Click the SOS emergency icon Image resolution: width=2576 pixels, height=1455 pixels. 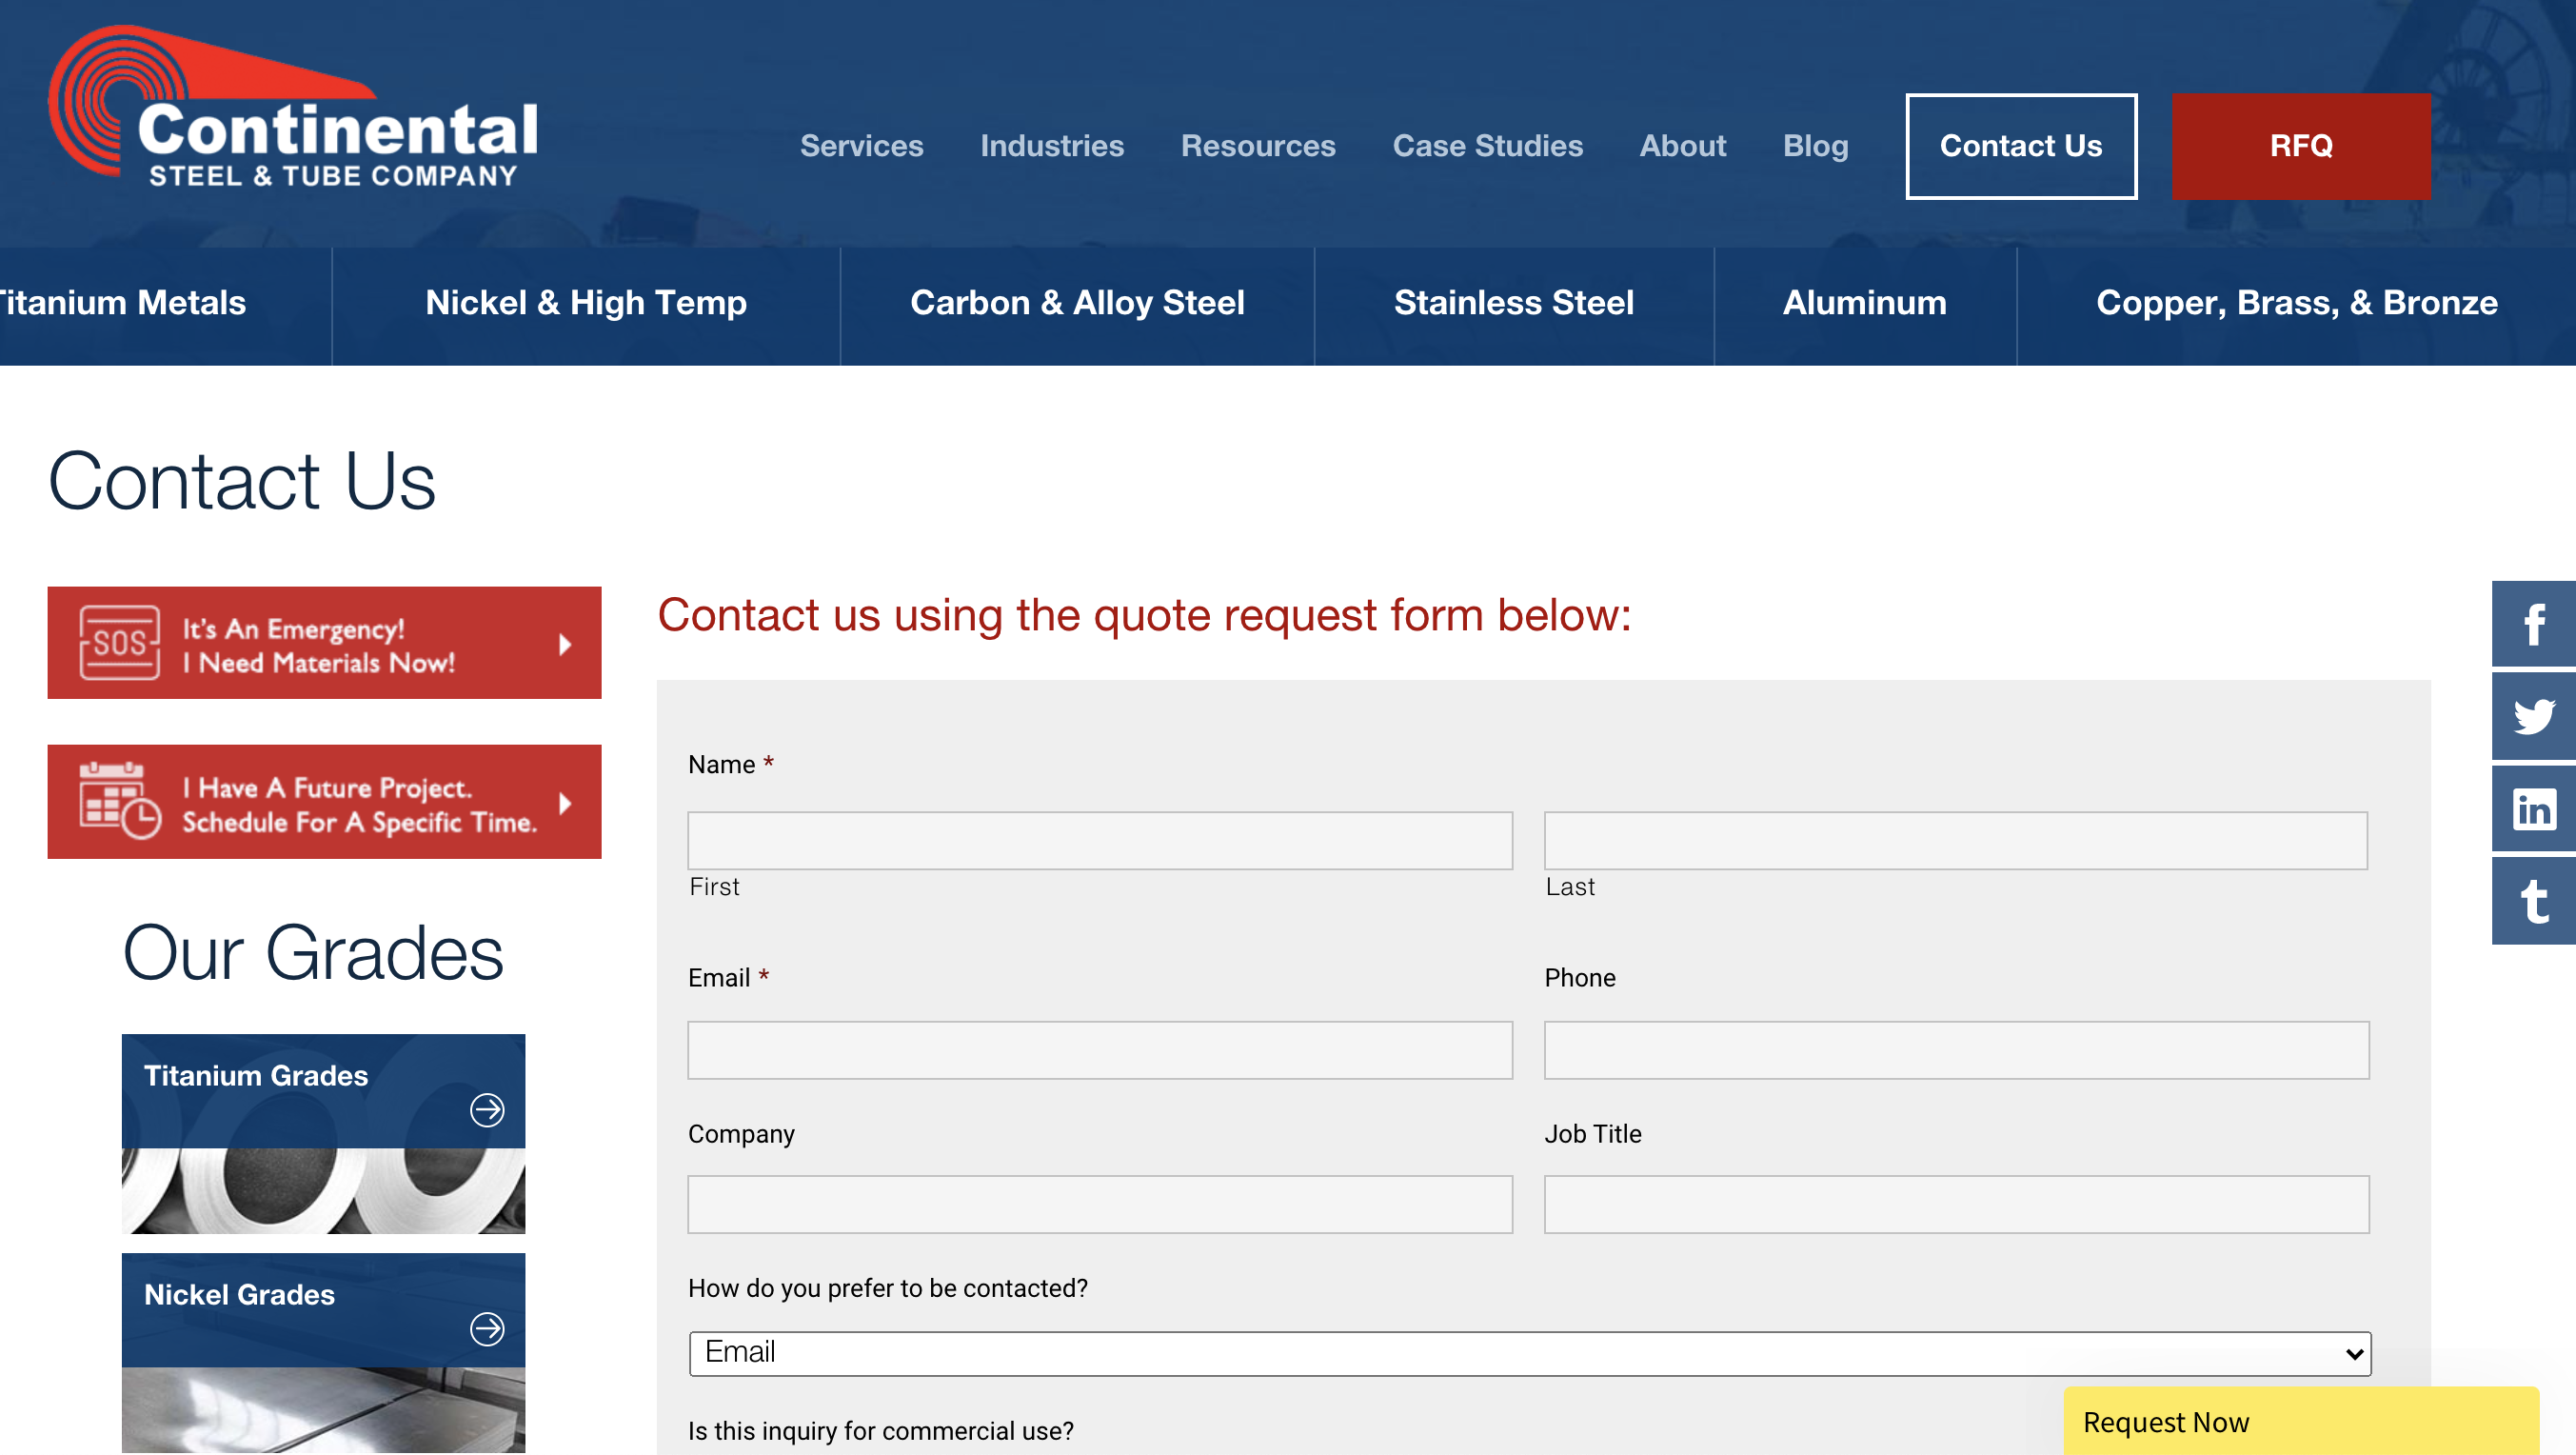119,643
